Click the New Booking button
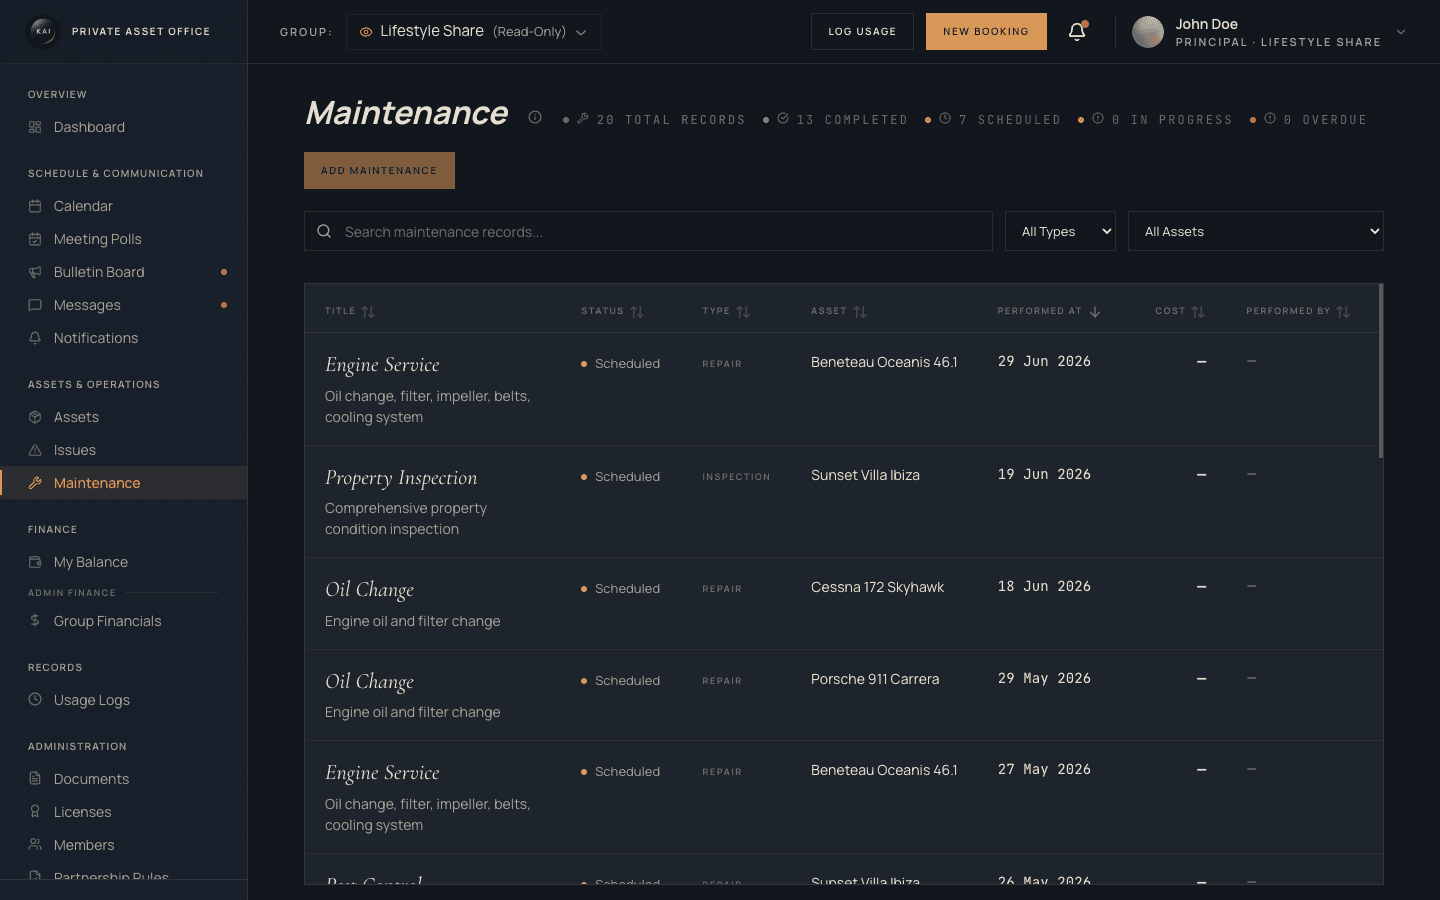 point(986,32)
